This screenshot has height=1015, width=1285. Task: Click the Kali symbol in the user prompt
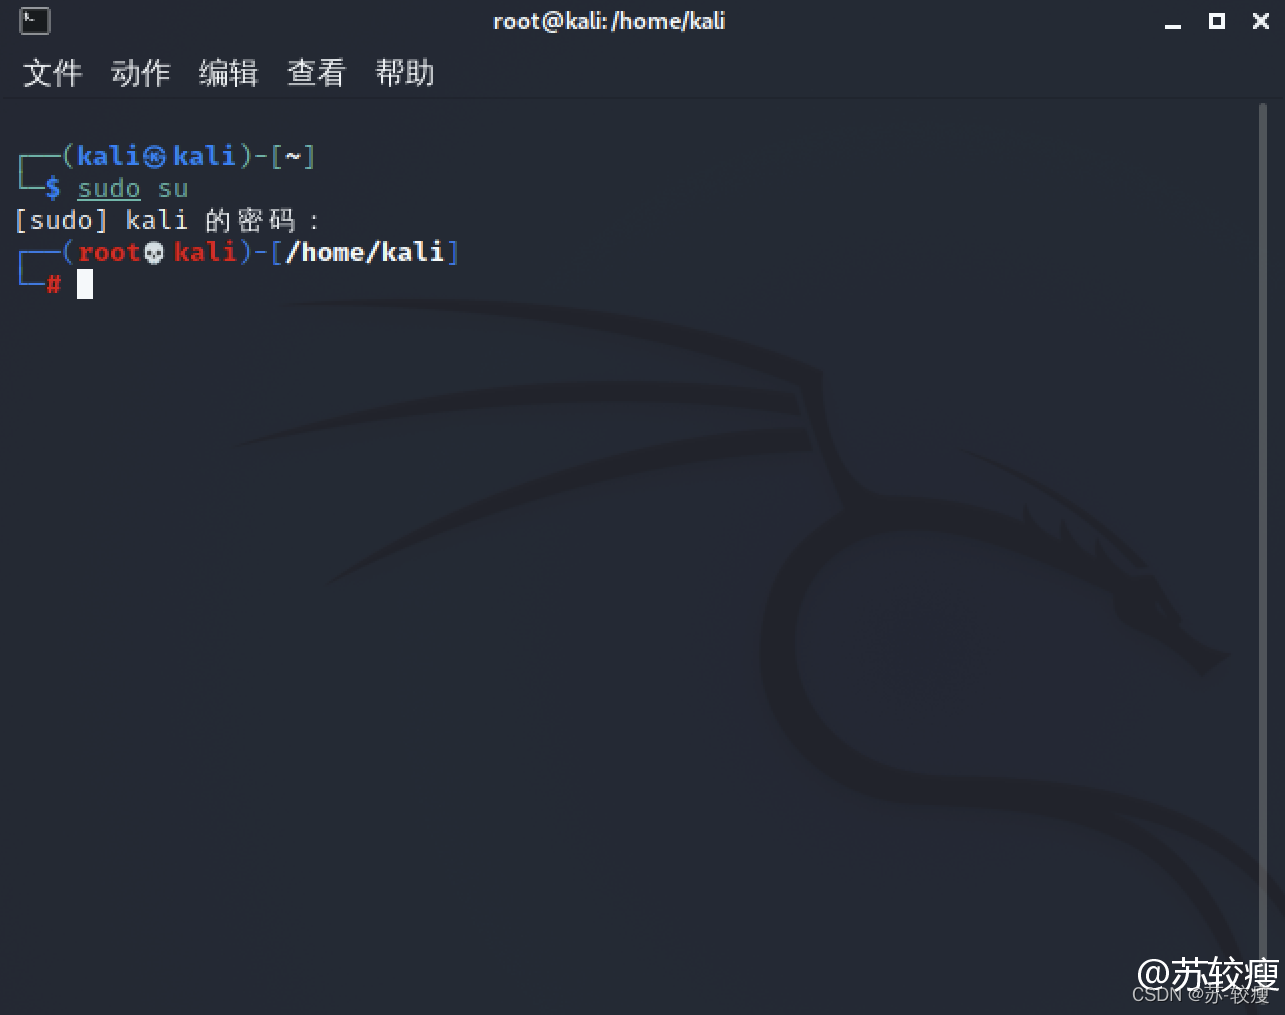[x=154, y=157]
